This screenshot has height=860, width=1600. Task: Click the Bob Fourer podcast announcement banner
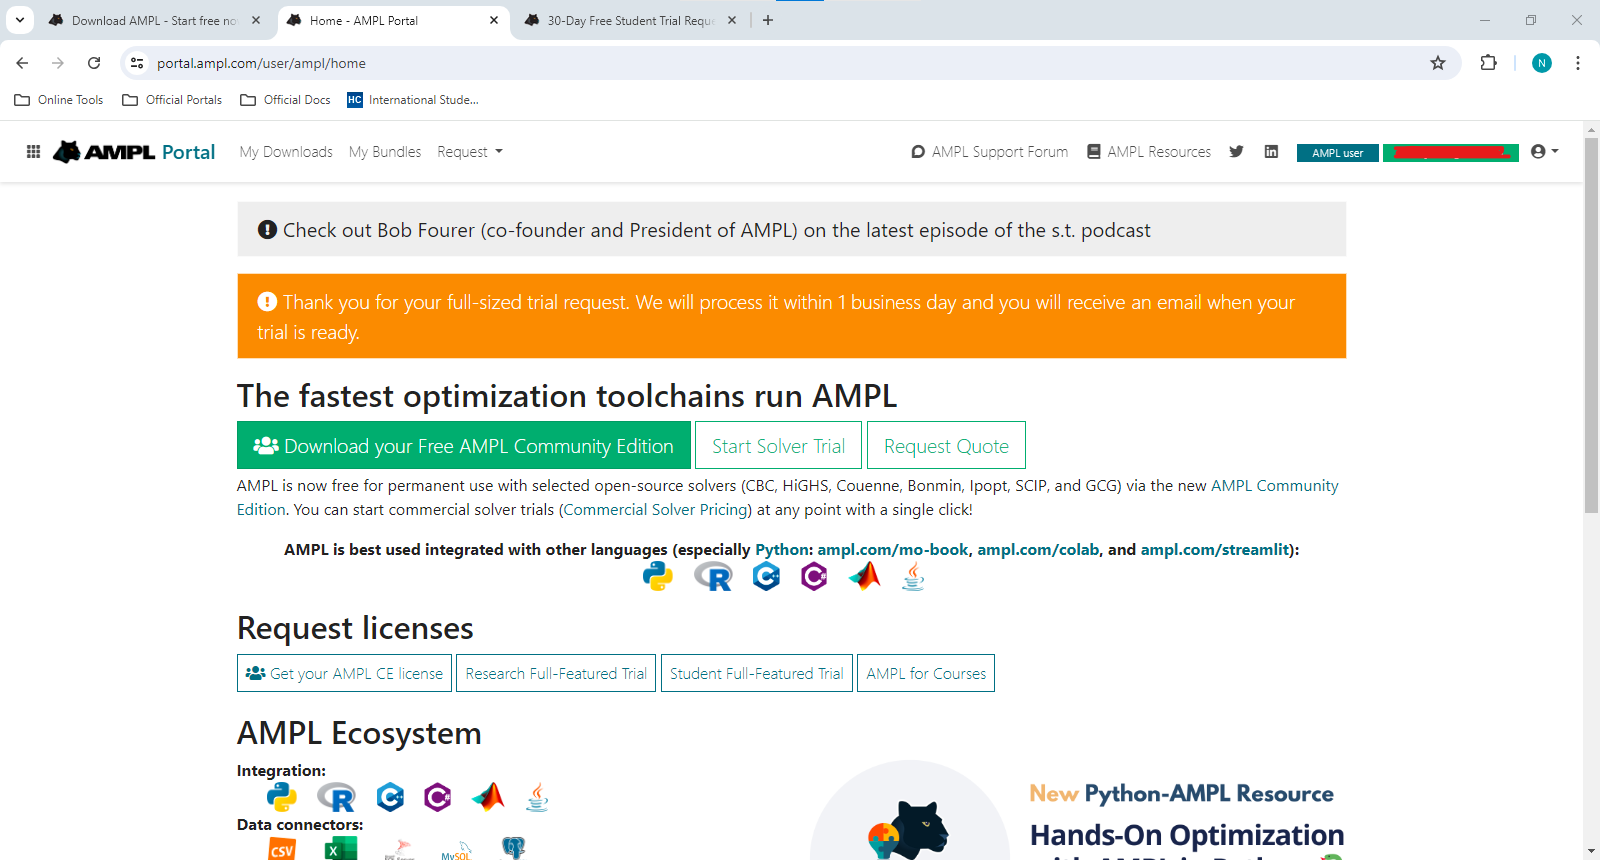click(791, 229)
